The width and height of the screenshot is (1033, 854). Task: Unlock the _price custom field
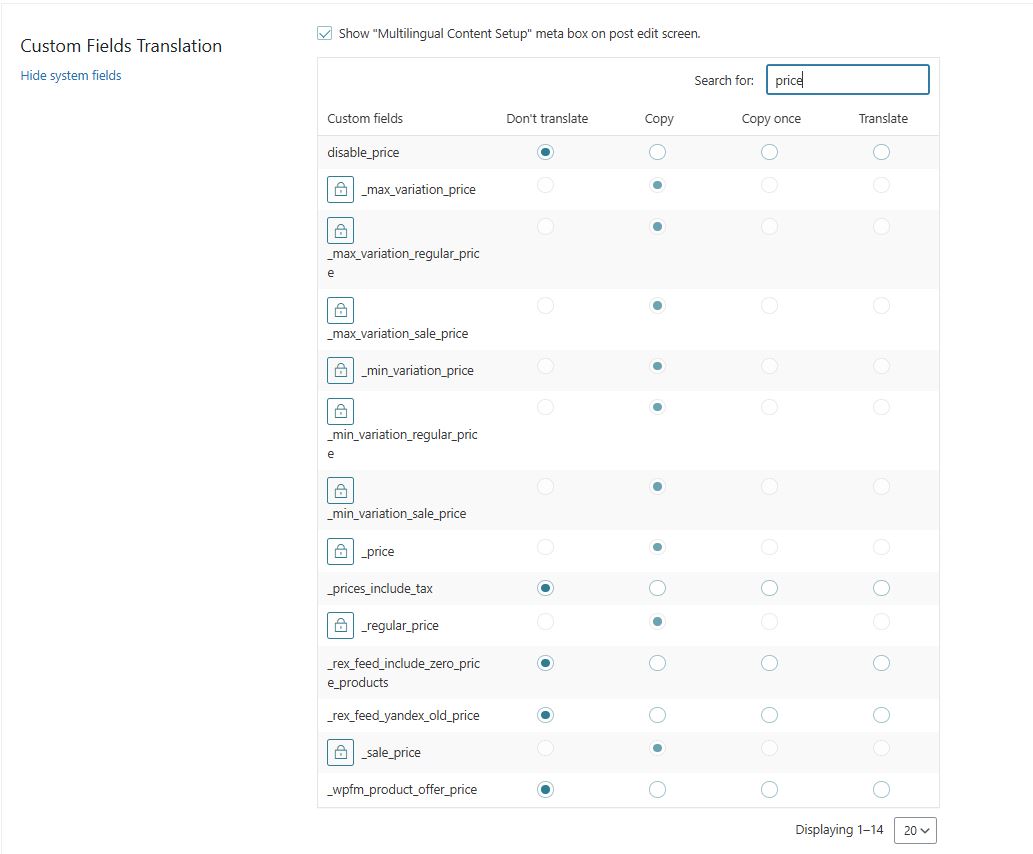(341, 552)
